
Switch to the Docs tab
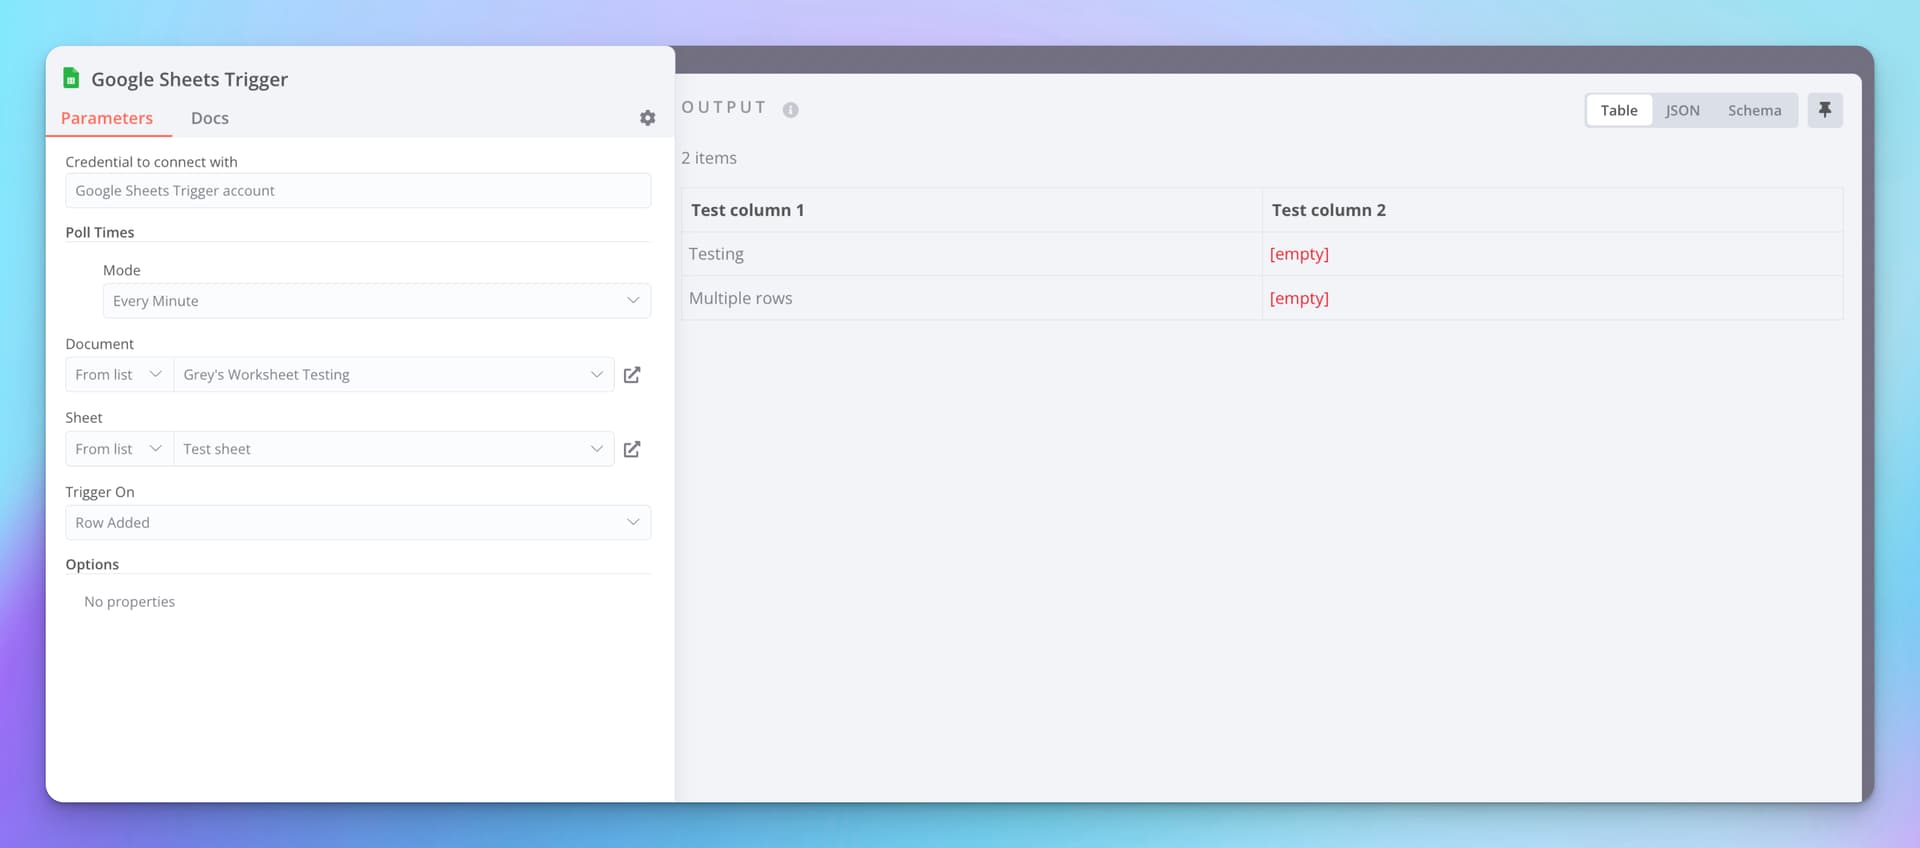pos(210,118)
